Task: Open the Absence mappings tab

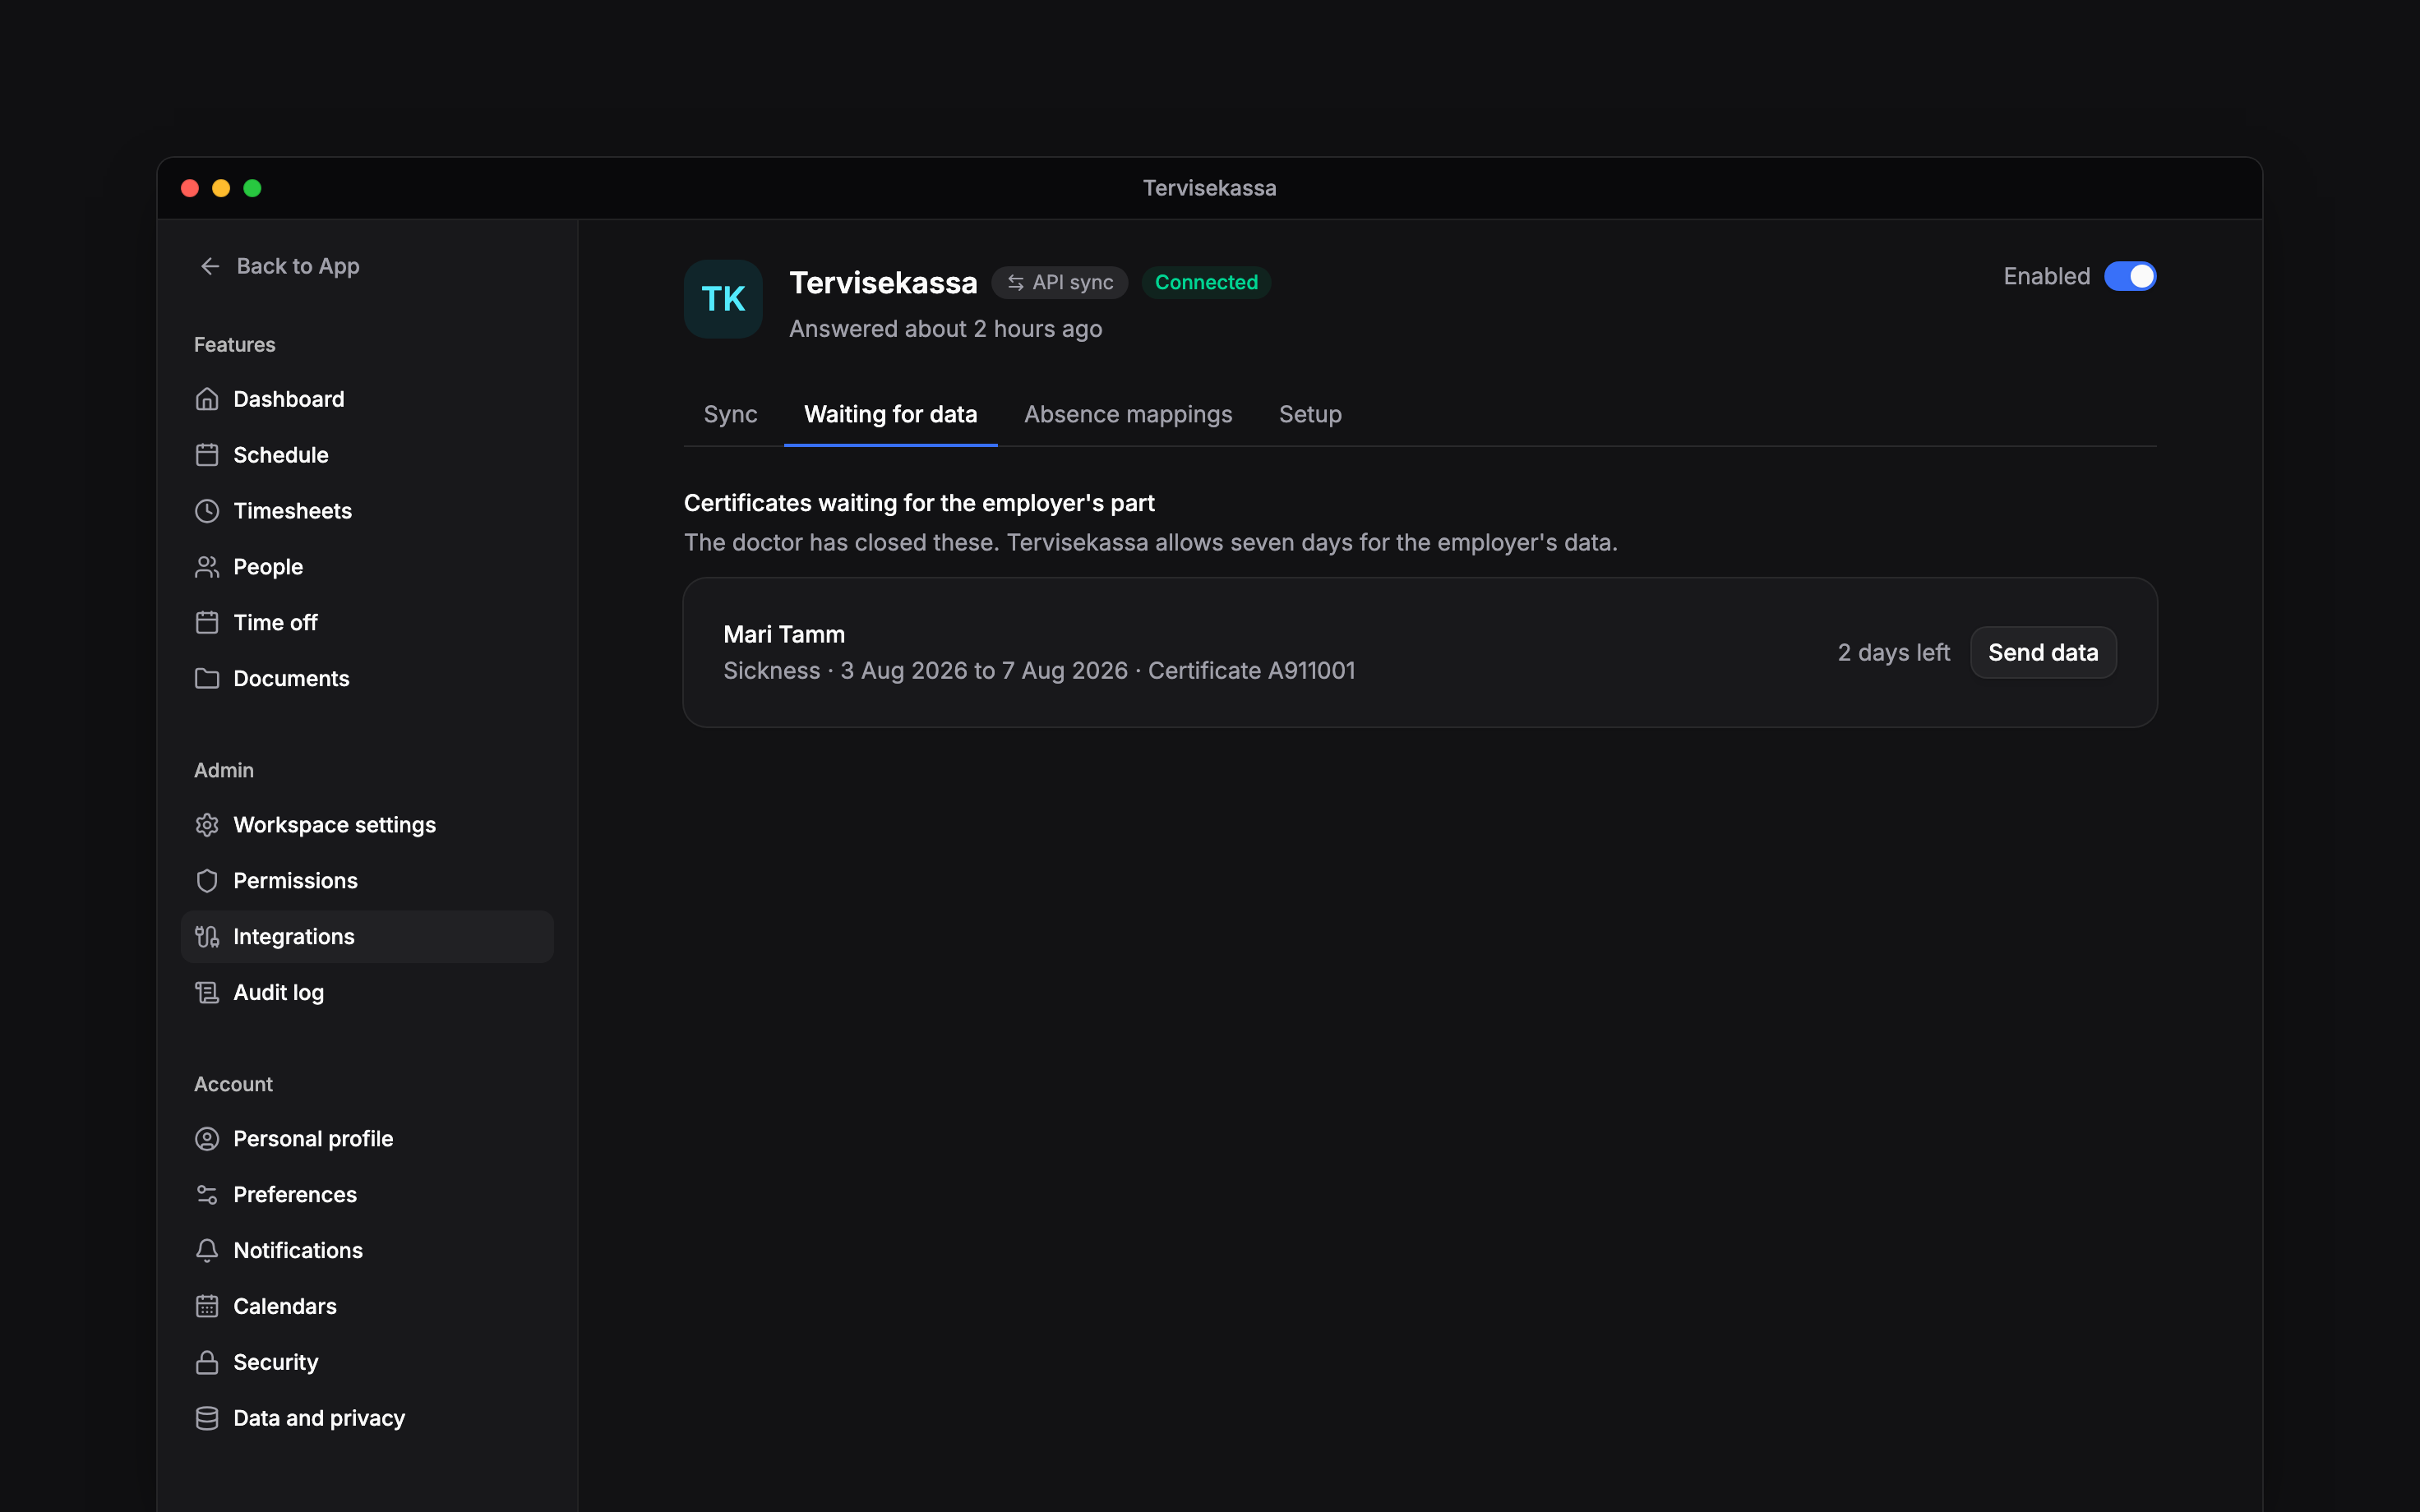Action: tap(1128, 414)
